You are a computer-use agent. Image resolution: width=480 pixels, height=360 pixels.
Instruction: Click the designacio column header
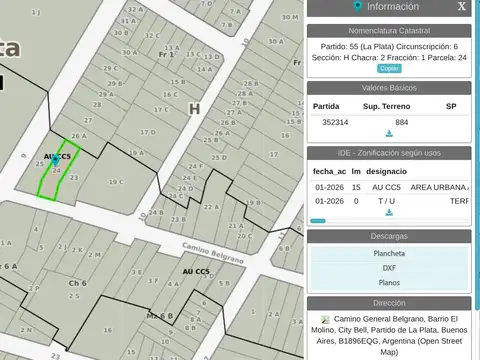point(386,171)
